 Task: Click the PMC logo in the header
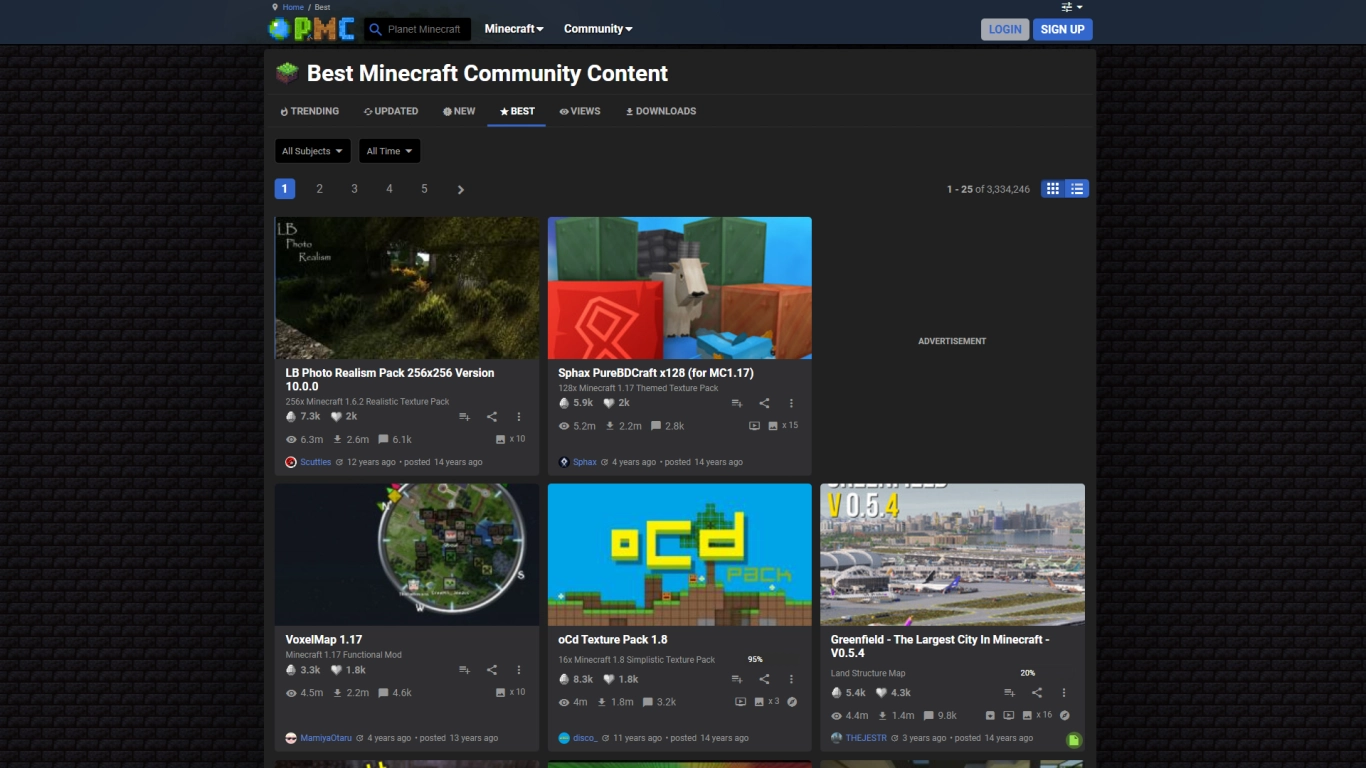pos(311,29)
